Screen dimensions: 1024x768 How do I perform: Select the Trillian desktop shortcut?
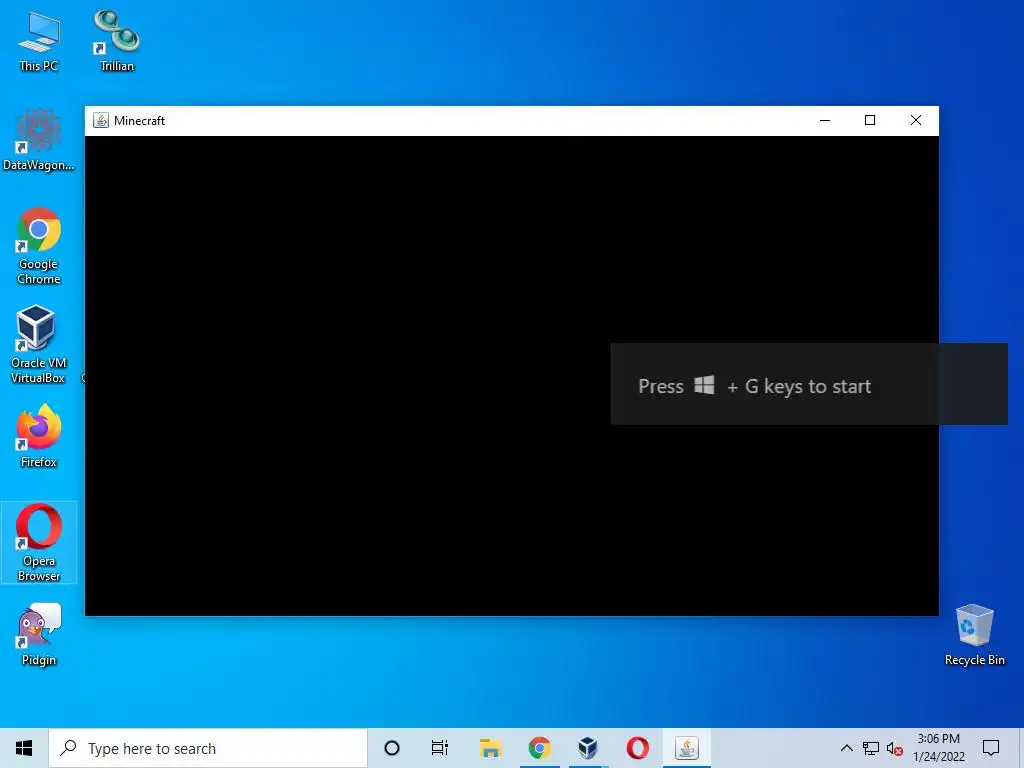coord(116,41)
